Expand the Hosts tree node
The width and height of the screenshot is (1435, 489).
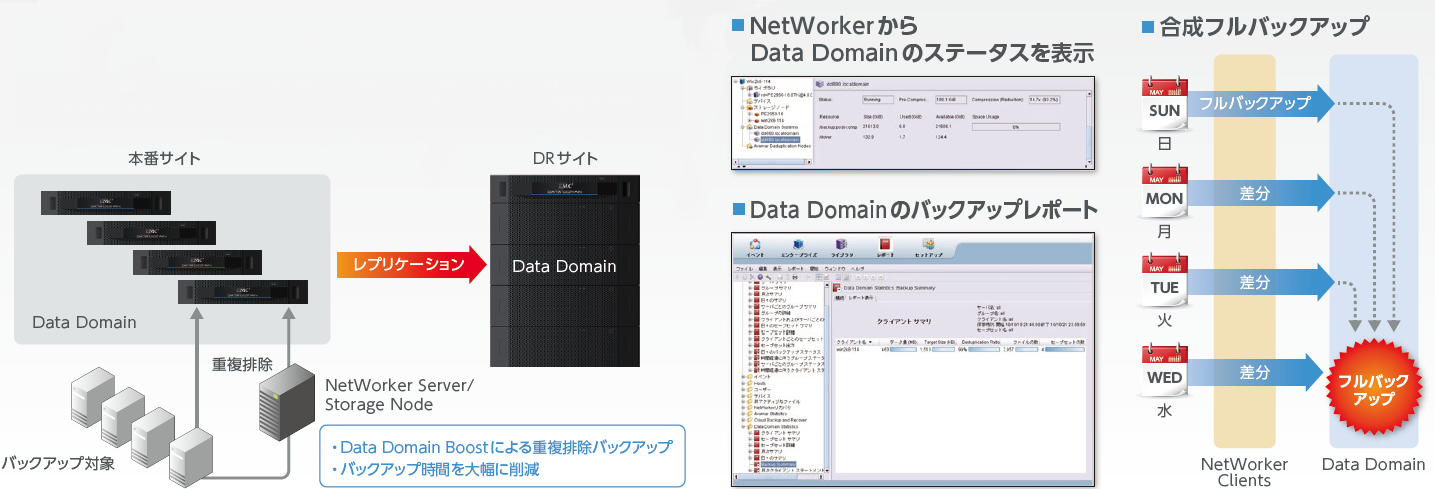[x=743, y=383]
